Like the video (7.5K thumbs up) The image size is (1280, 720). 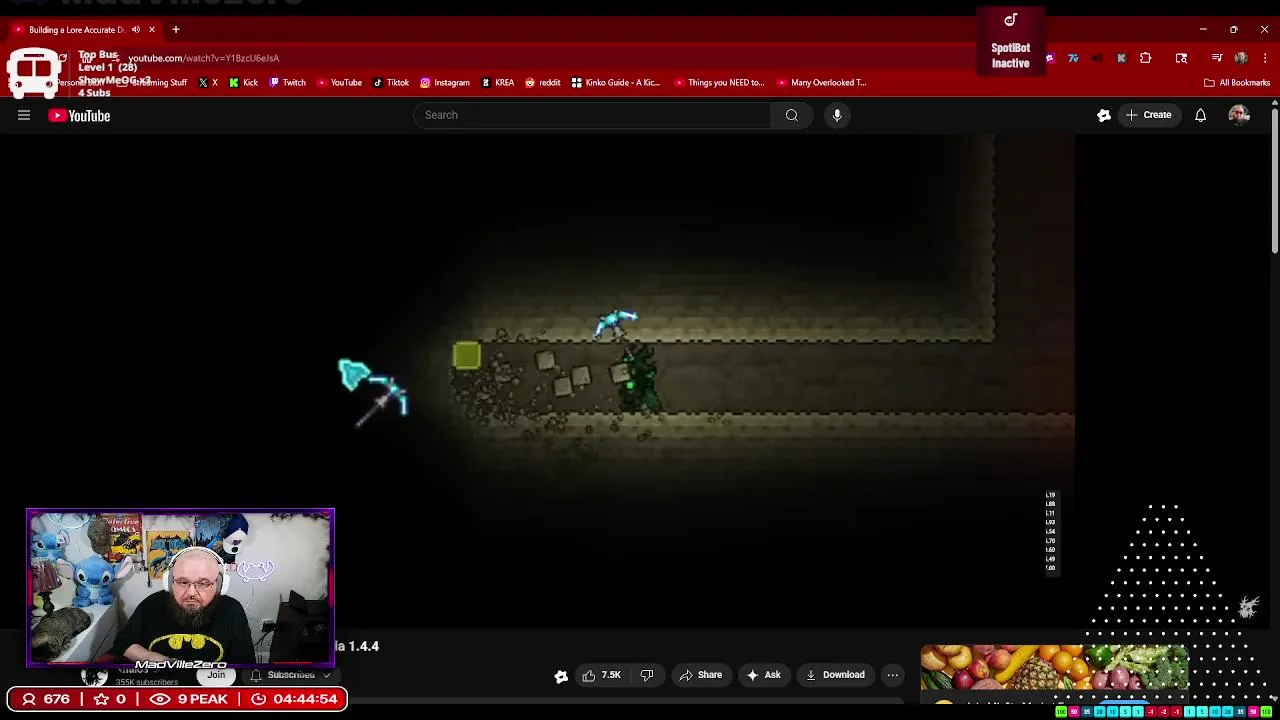coord(602,675)
